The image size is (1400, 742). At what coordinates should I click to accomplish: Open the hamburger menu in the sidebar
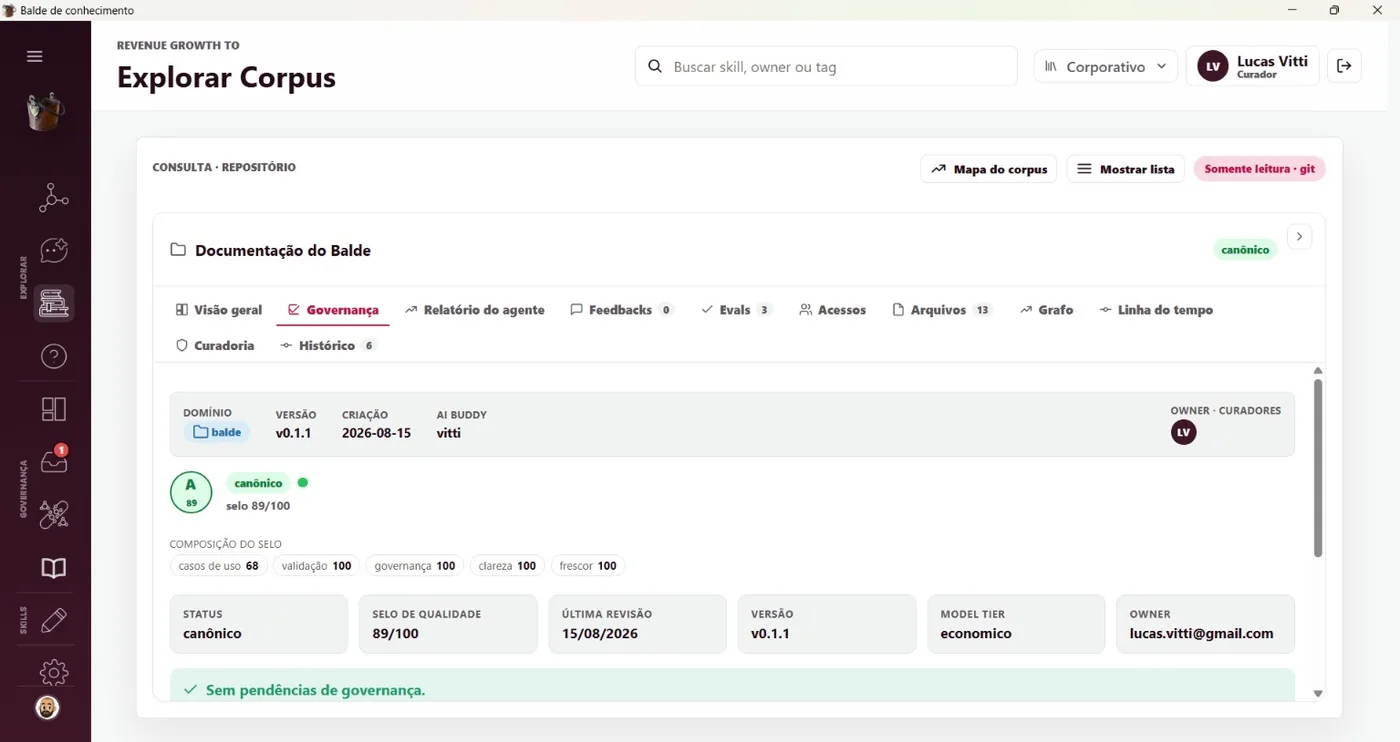pos(35,57)
